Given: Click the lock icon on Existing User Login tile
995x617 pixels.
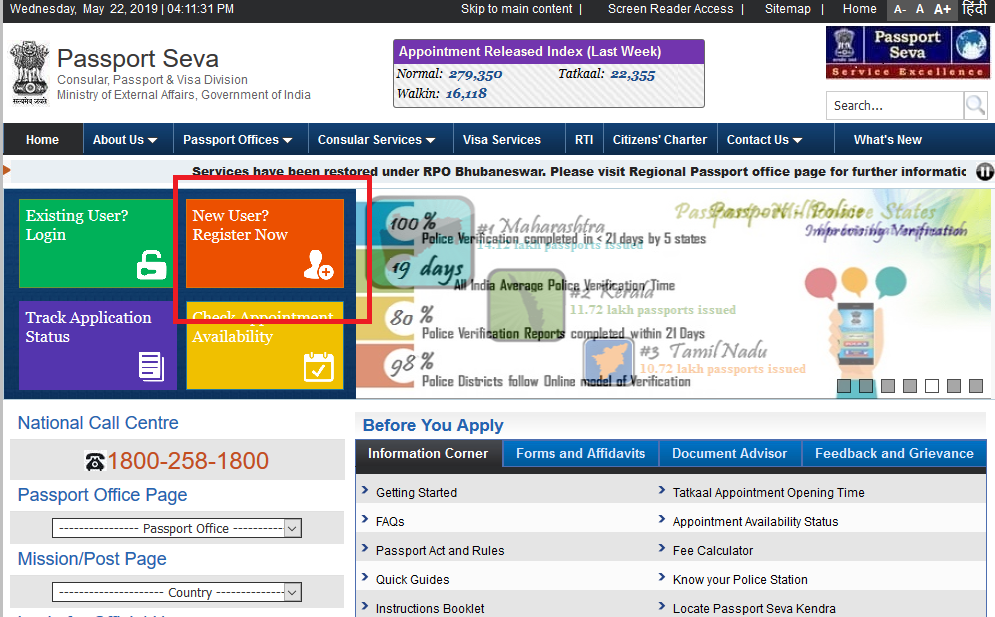Looking at the screenshot, I should tap(152, 263).
